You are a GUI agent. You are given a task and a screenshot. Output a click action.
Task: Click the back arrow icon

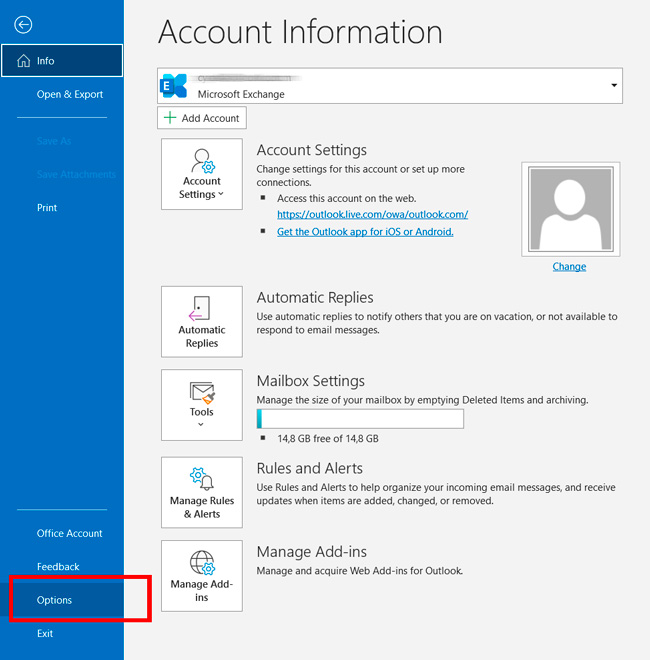(23, 24)
